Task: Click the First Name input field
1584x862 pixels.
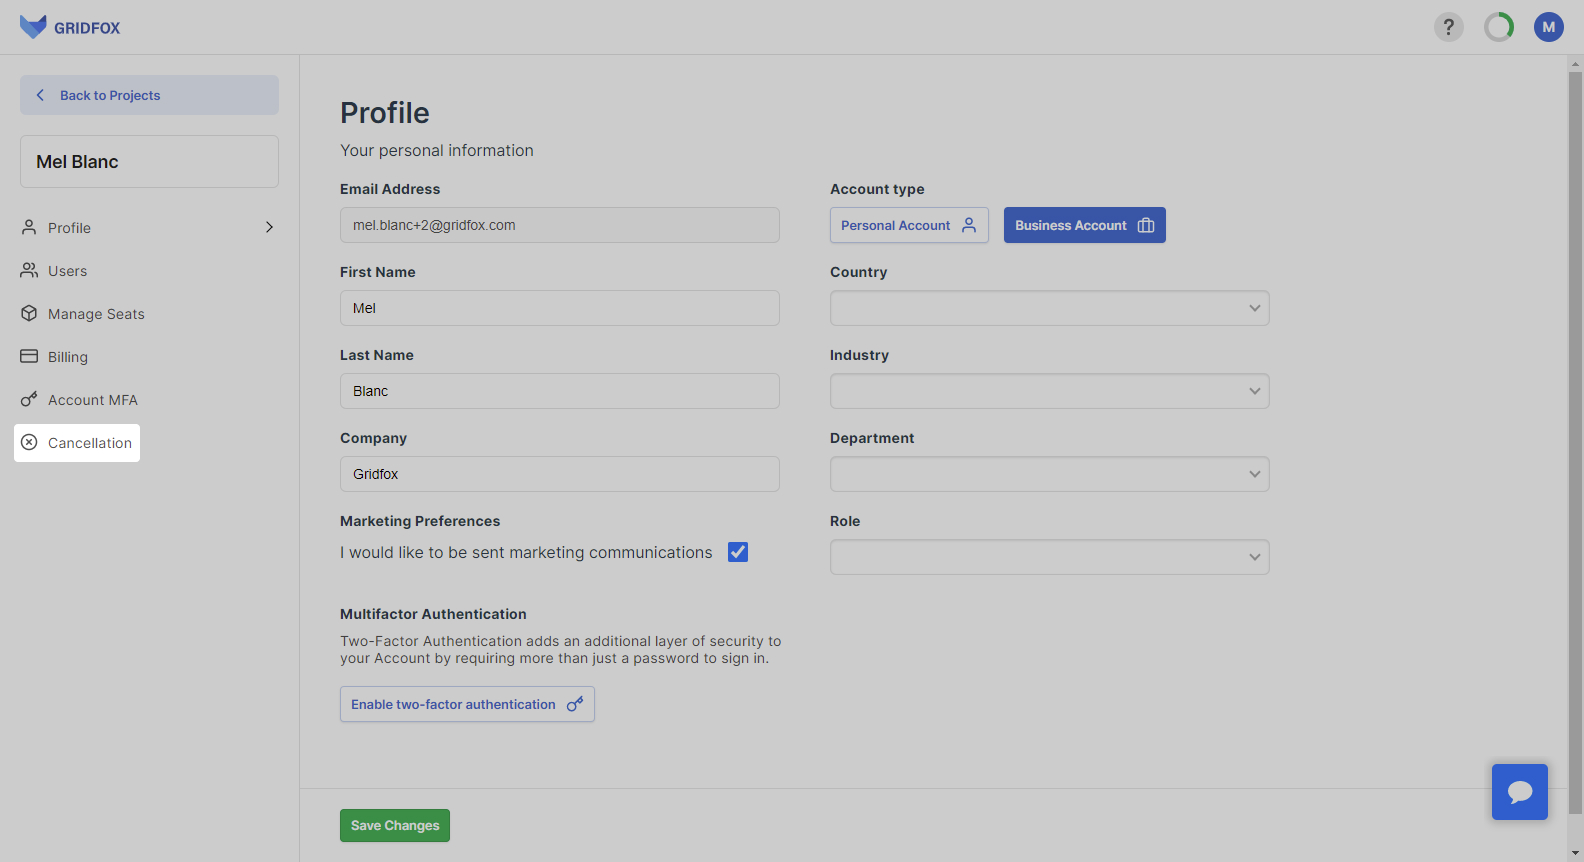Action: point(559,308)
